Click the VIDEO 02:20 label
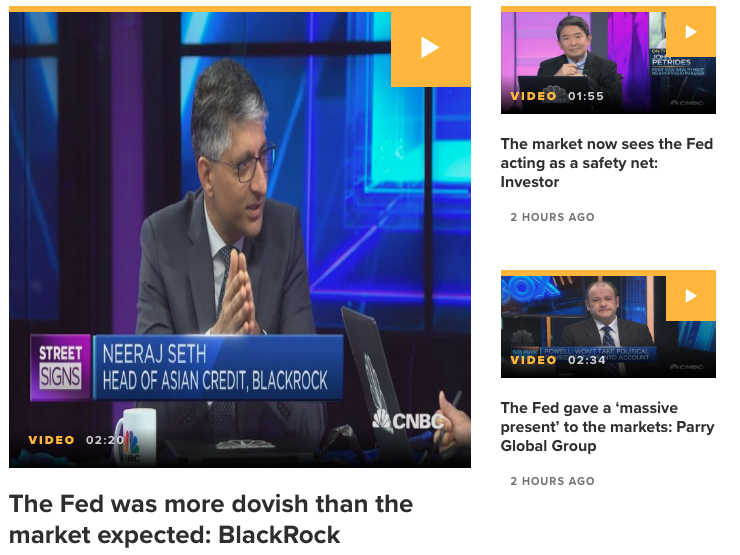 tap(76, 440)
